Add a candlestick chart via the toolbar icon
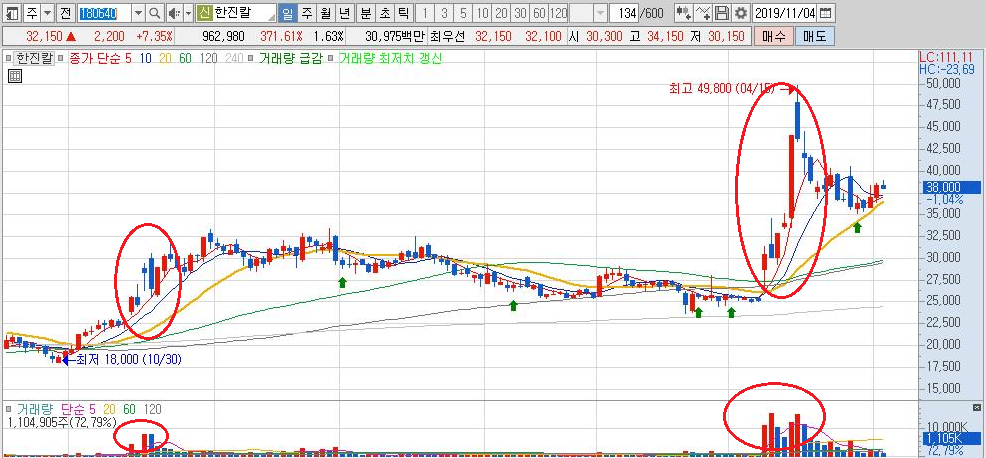 (x=684, y=13)
